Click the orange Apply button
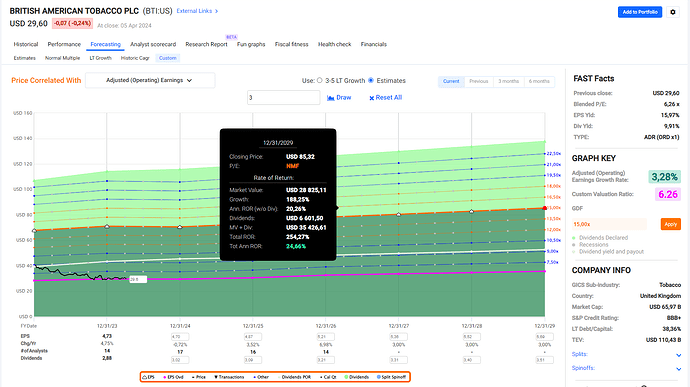 click(x=670, y=224)
